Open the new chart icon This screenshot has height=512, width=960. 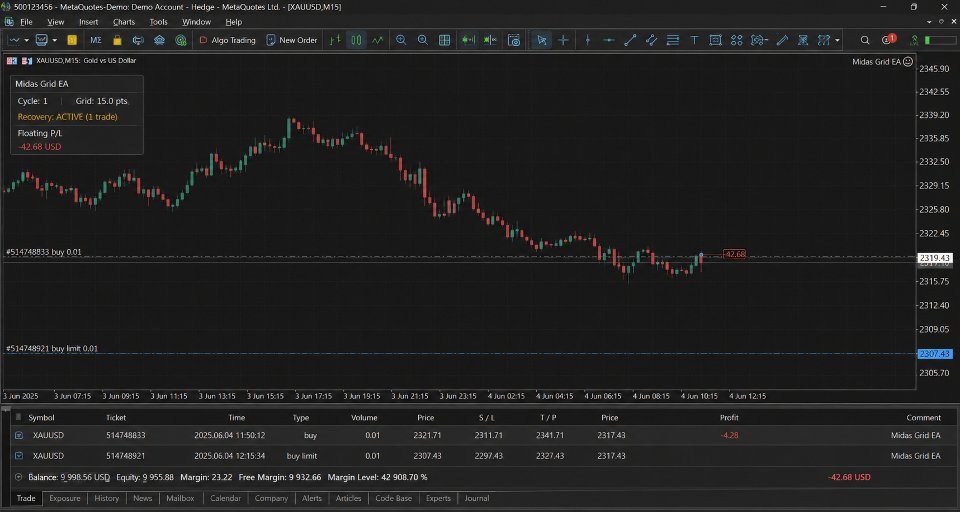pos(14,40)
